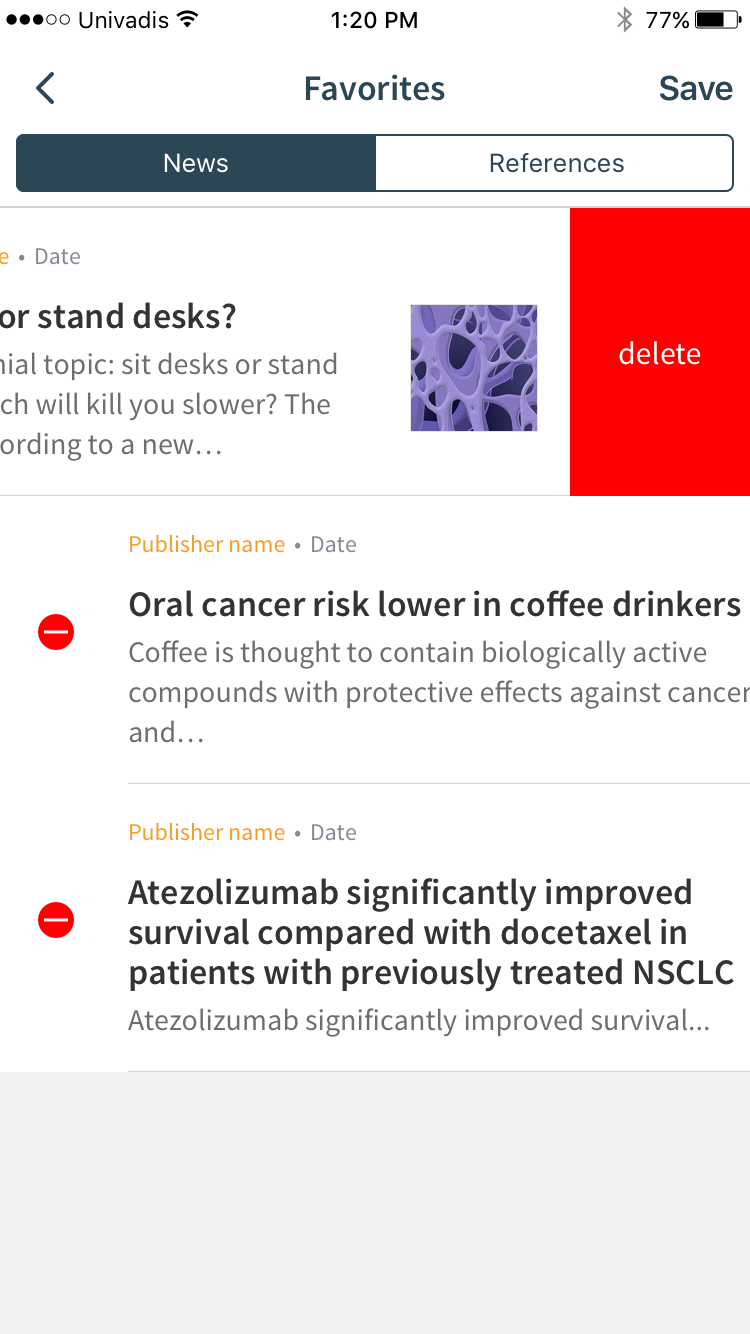Tap Publisher name above Atezolizumab article
750x1334 pixels.
[x=207, y=832]
